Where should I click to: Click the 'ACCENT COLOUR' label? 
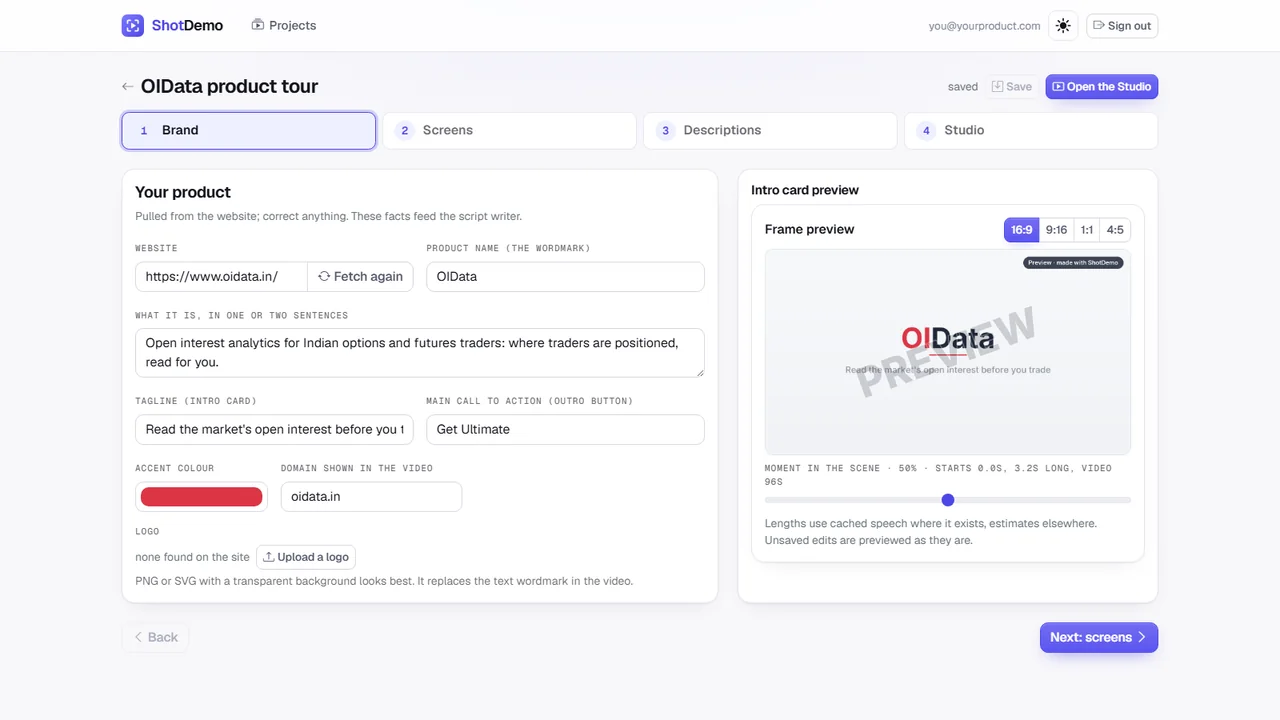click(x=175, y=468)
